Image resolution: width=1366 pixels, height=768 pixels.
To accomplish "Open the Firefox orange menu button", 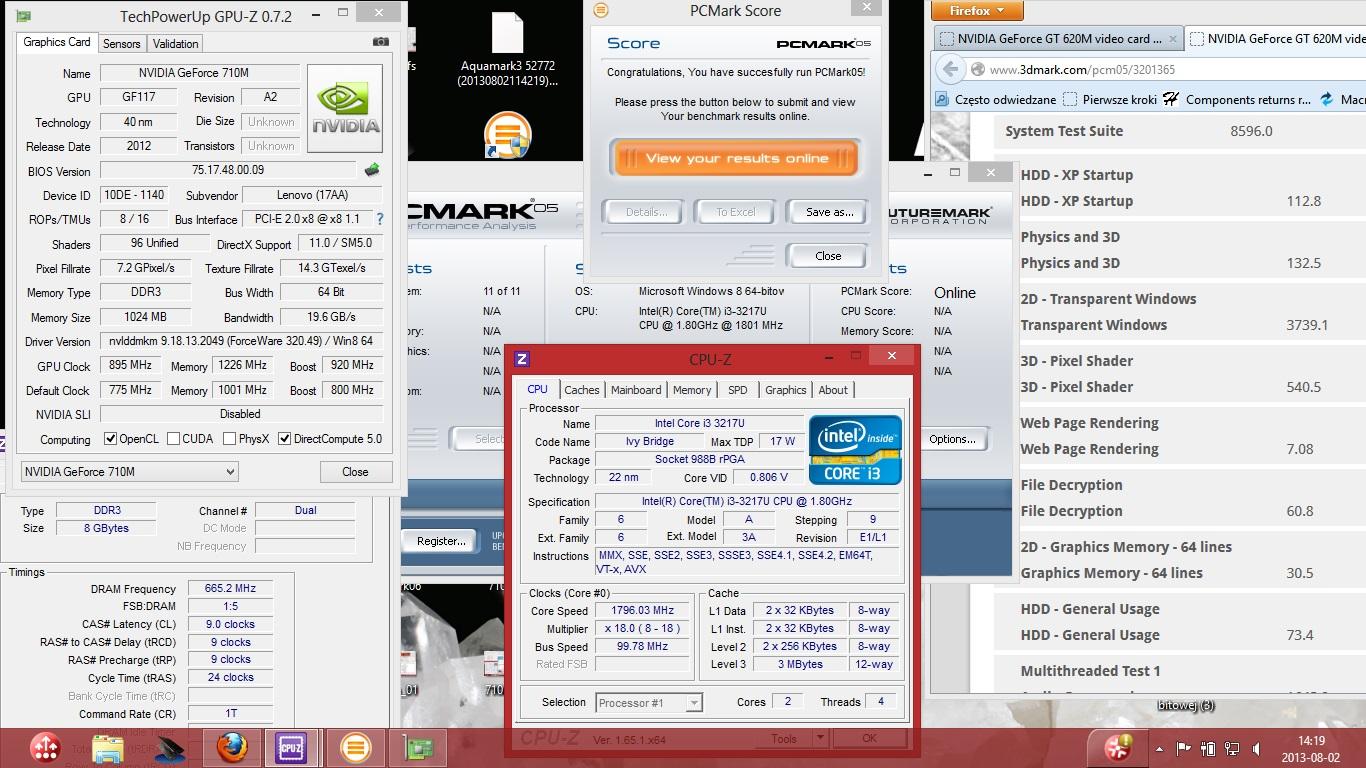I will pos(977,11).
